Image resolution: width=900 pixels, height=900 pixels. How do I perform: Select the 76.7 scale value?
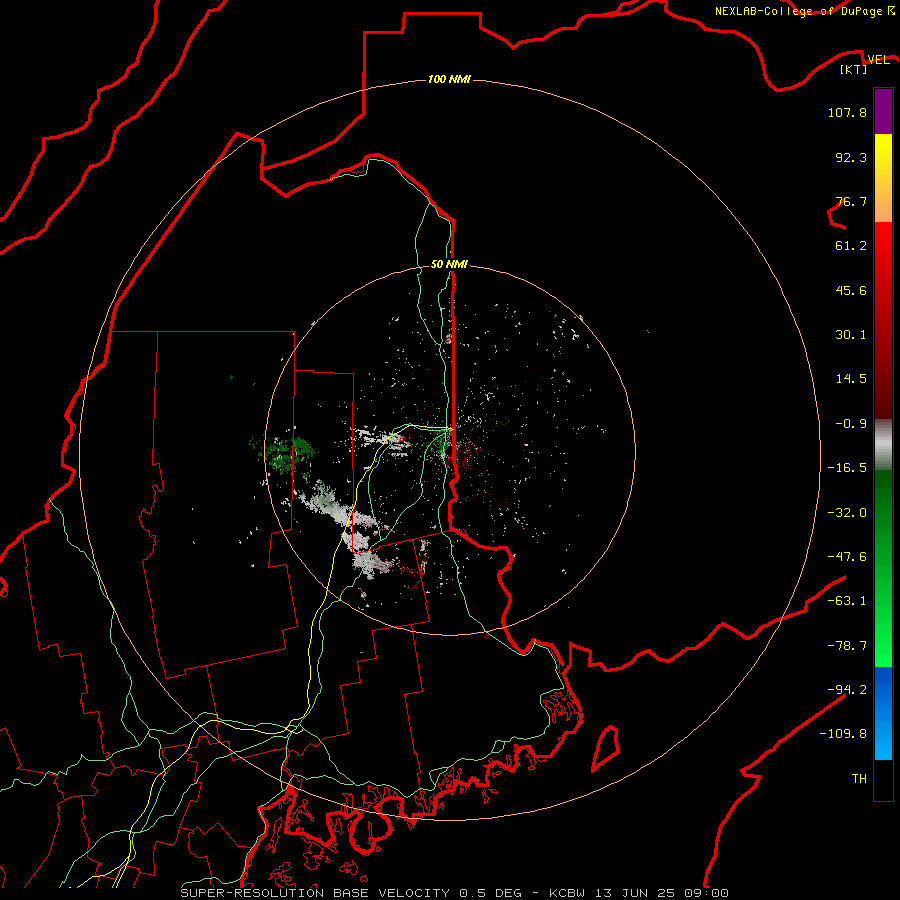pyautogui.click(x=851, y=201)
